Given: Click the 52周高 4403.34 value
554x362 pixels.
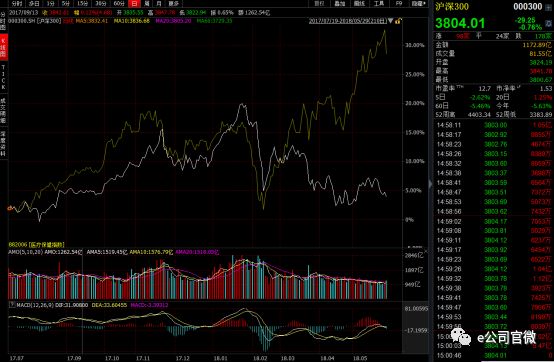Looking at the screenshot, I should coord(479,114).
